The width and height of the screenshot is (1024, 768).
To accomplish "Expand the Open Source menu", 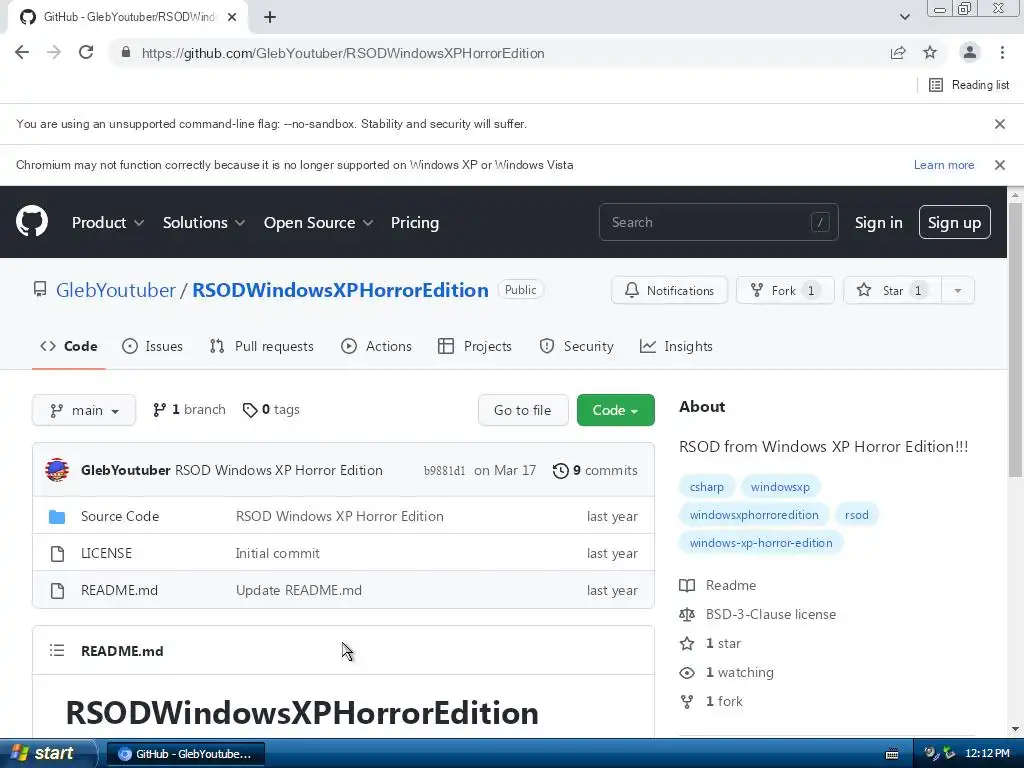I will point(319,223).
